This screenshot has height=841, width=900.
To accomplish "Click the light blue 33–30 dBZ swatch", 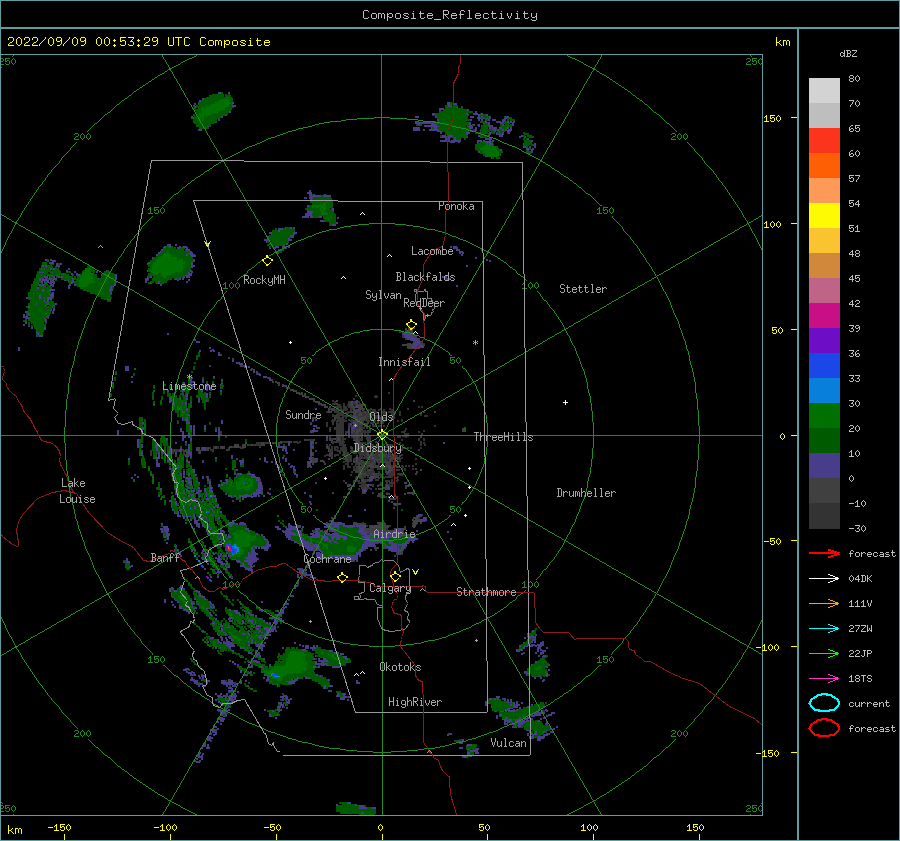I will pos(824,391).
